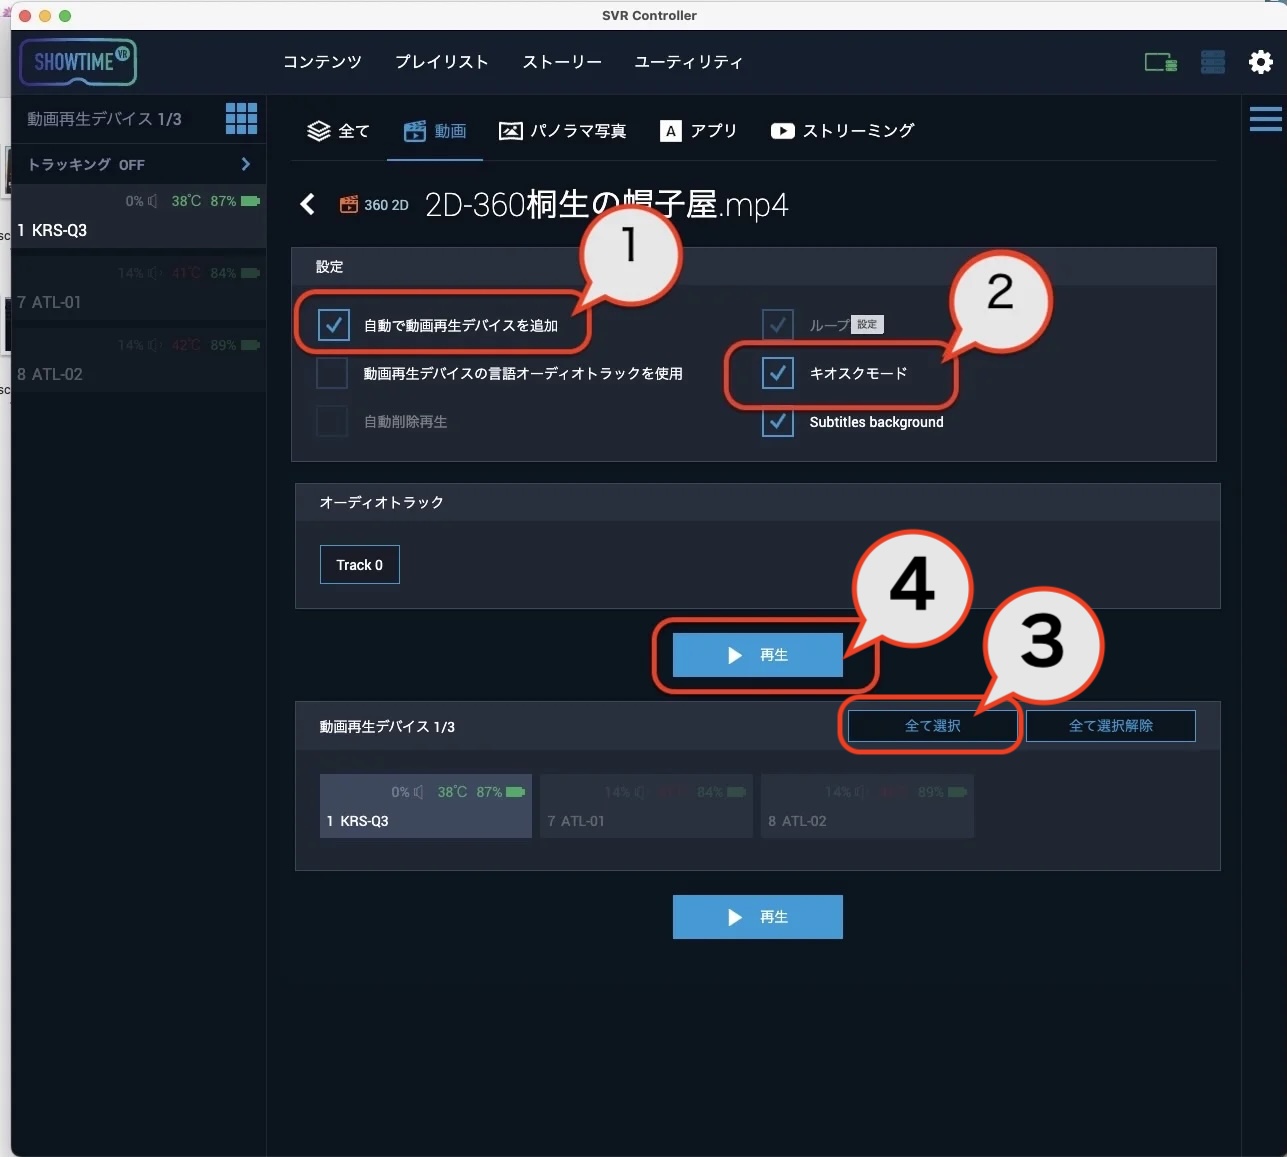Open the settings gear icon
The image size is (1287, 1157).
[x=1260, y=62]
